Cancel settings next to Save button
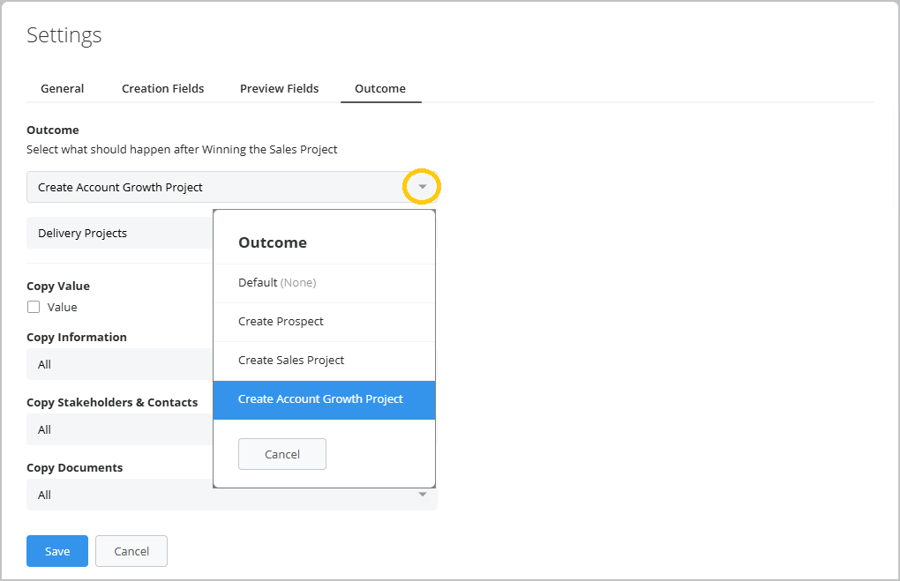 [x=131, y=551]
